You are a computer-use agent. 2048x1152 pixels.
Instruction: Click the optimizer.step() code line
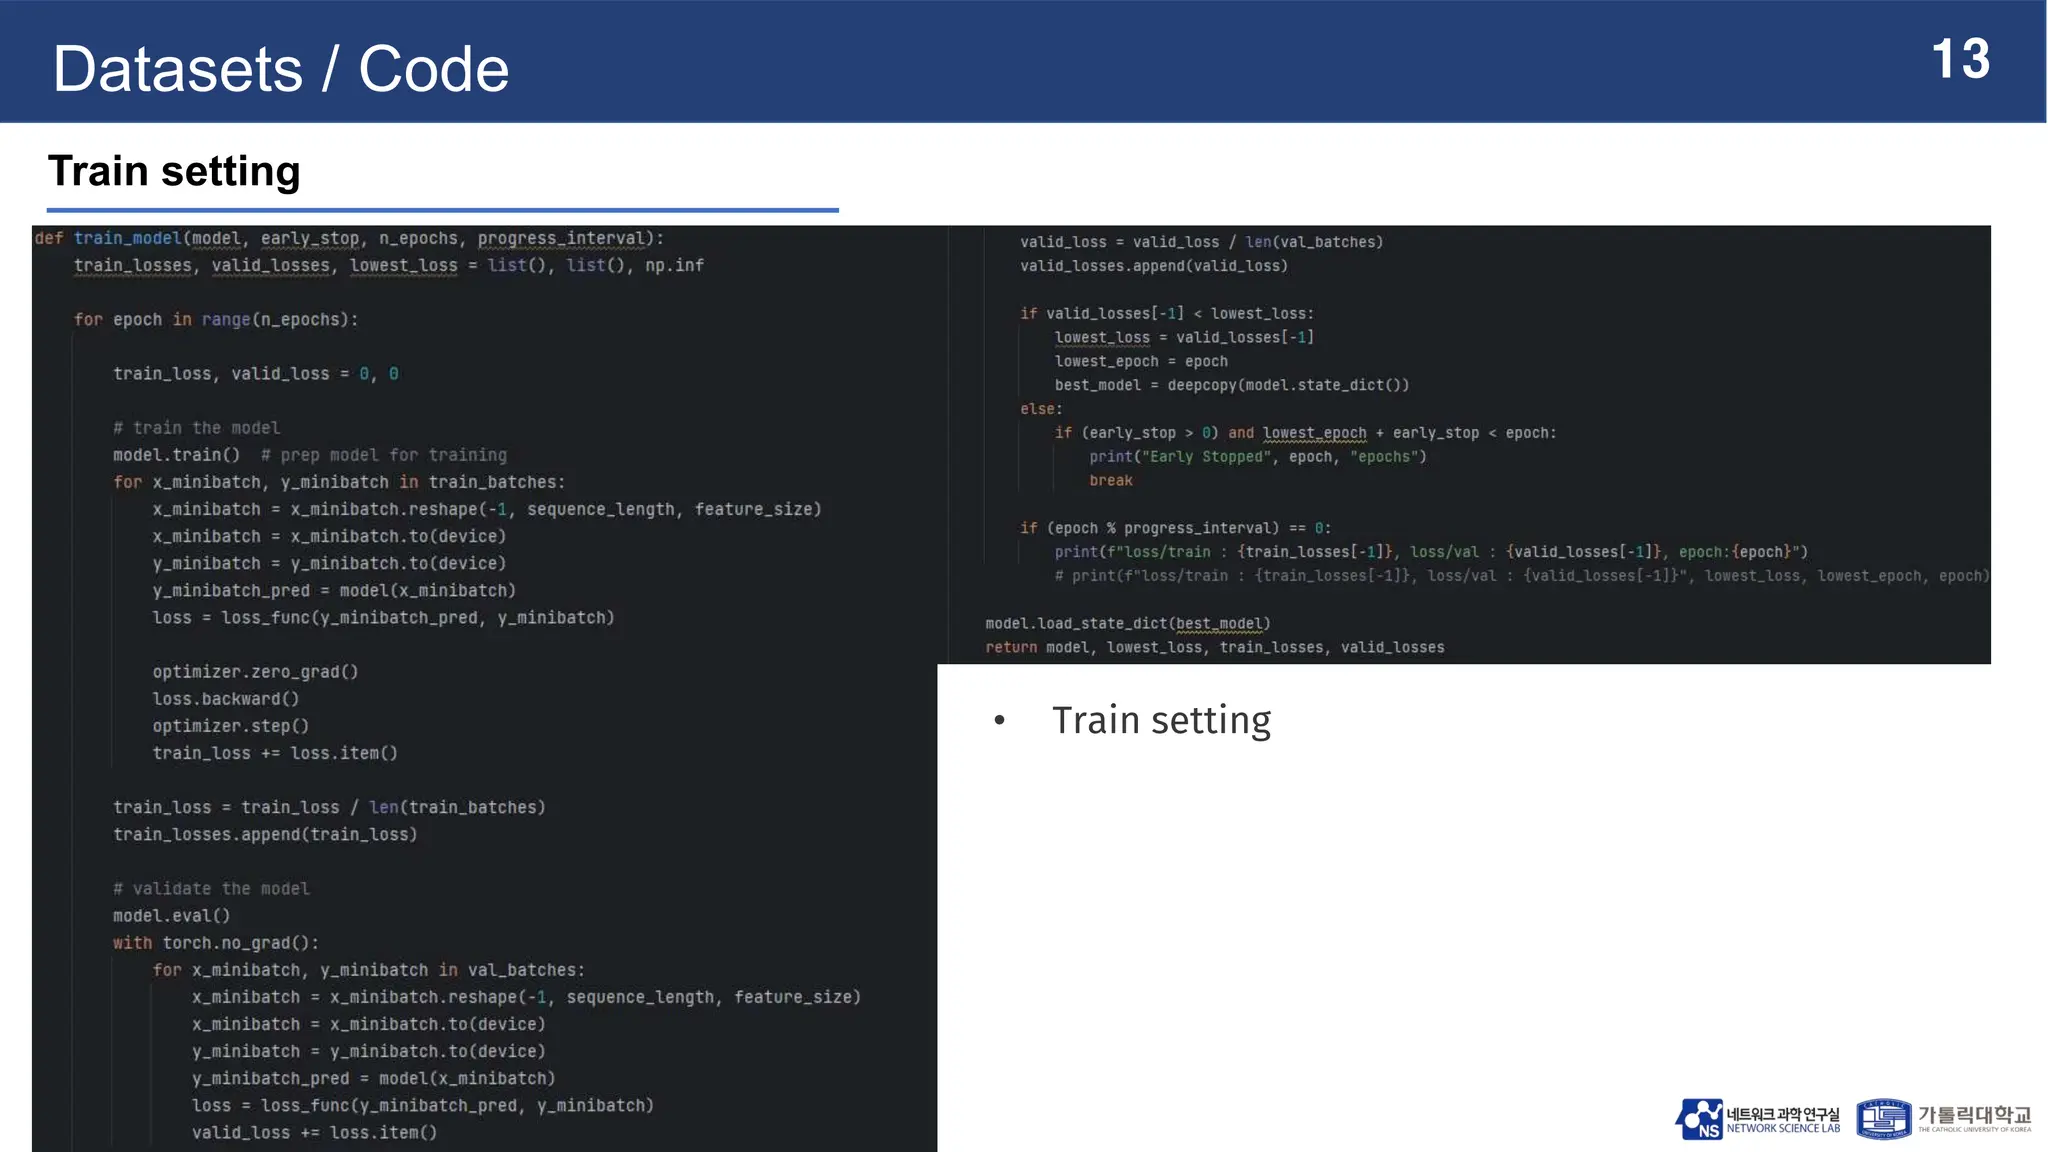231,726
